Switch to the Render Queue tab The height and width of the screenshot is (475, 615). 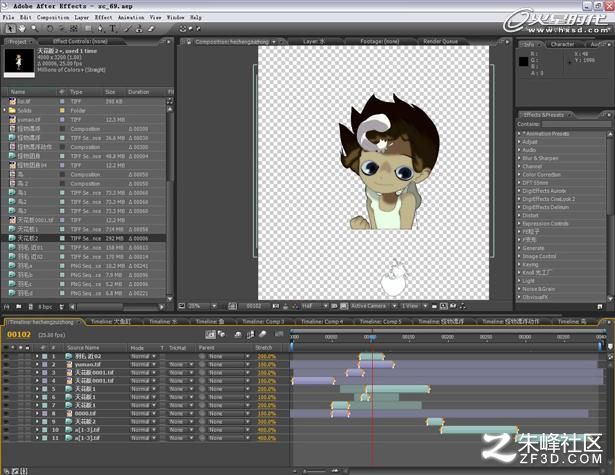tap(440, 41)
